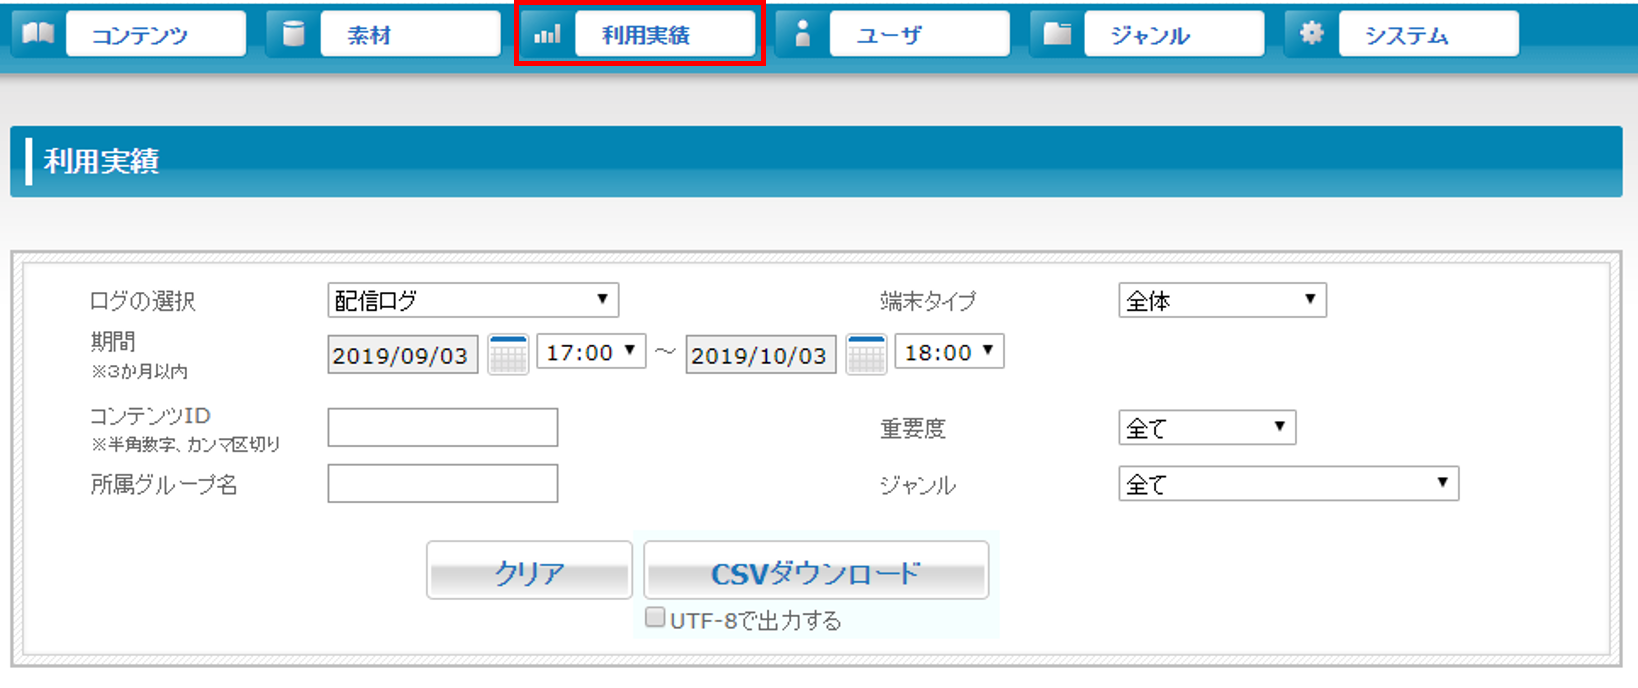The height and width of the screenshot is (688, 1638).
Task: Expand the 重要度 dropdown
Action: 1207,428
